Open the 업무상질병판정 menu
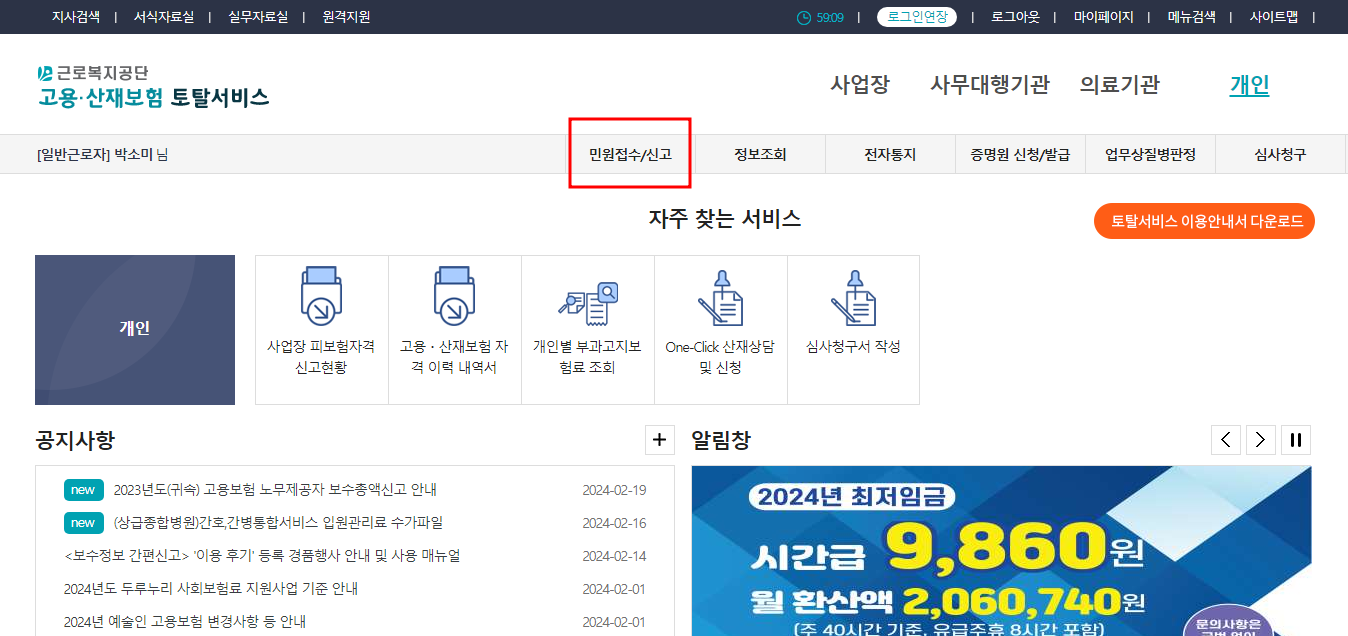 pyautogui.click(x=1150, y=154)
